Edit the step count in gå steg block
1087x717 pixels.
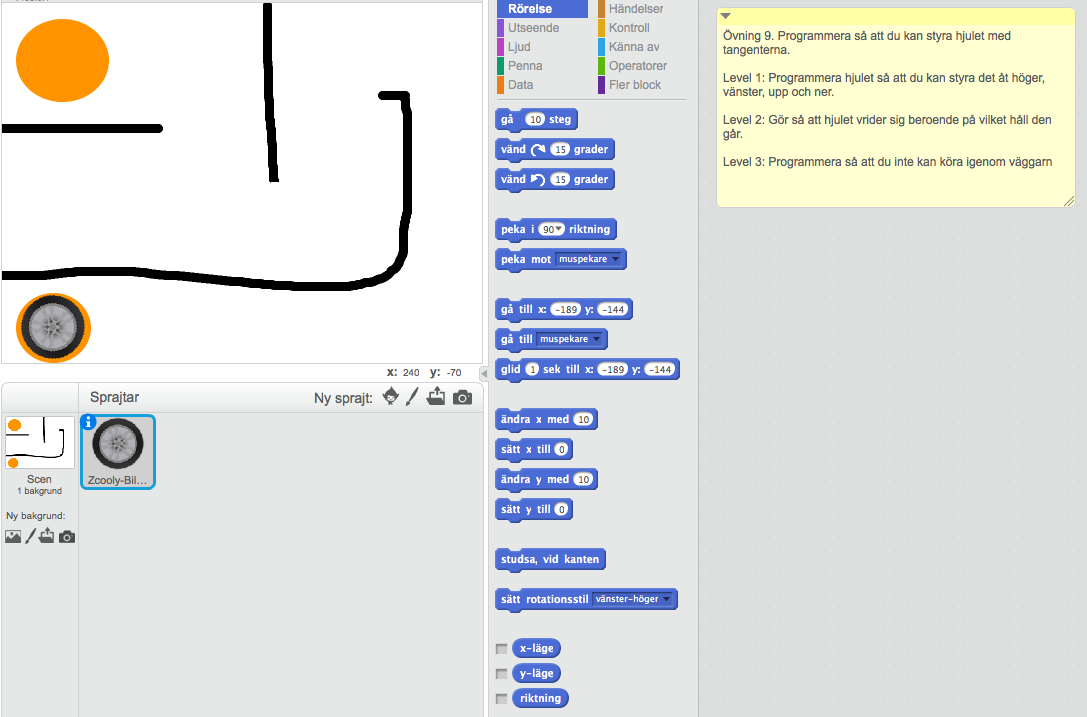534,119
